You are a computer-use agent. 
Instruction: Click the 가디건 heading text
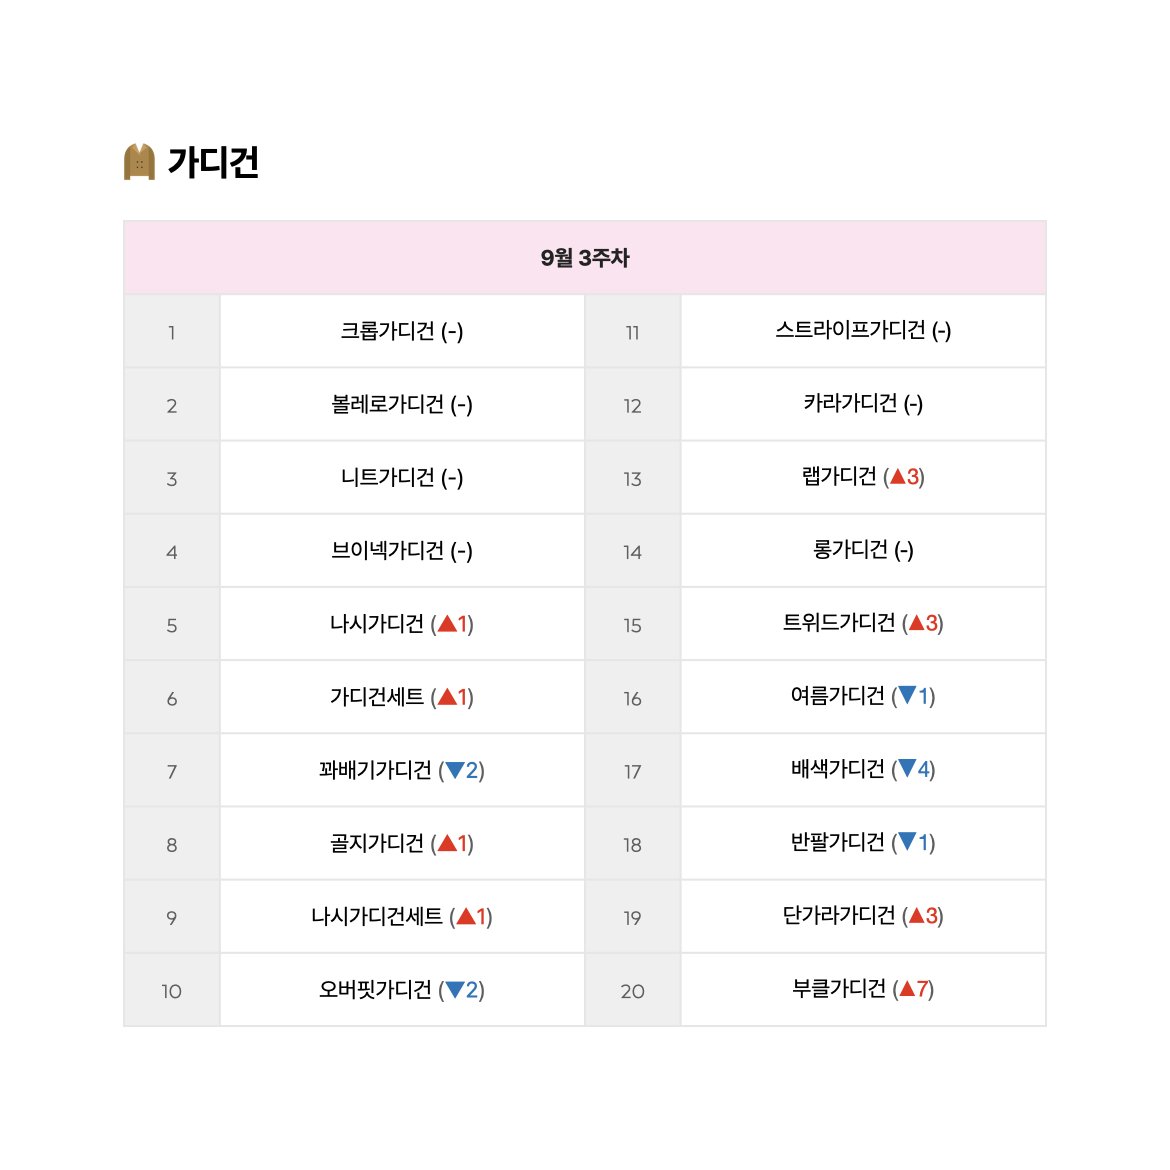click(x=213, y=162)
